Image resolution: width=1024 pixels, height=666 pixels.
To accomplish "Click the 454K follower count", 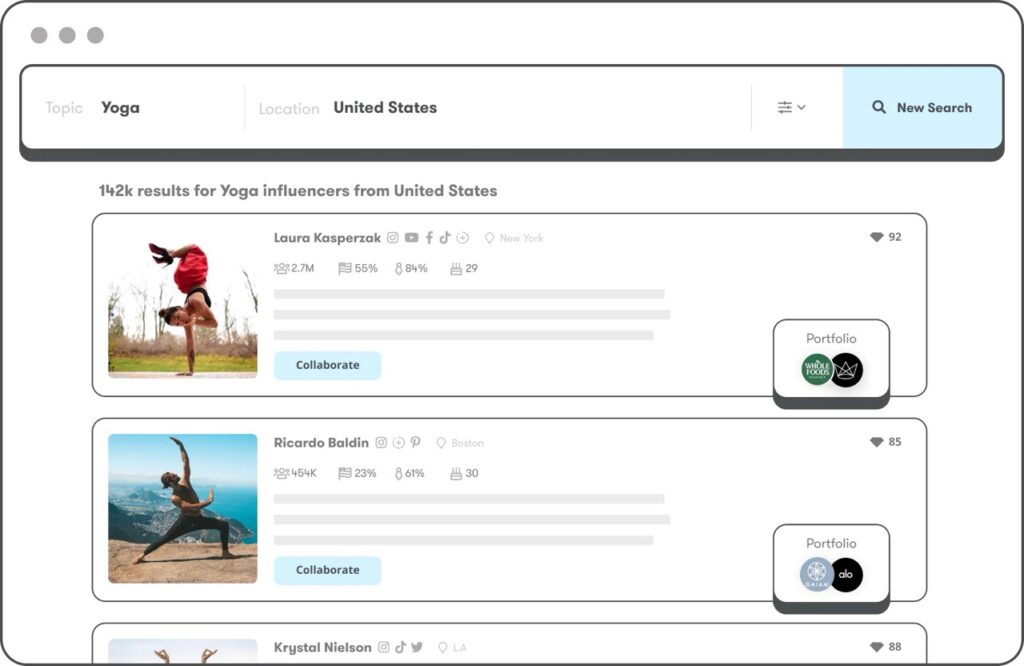I will coord(304,473).
